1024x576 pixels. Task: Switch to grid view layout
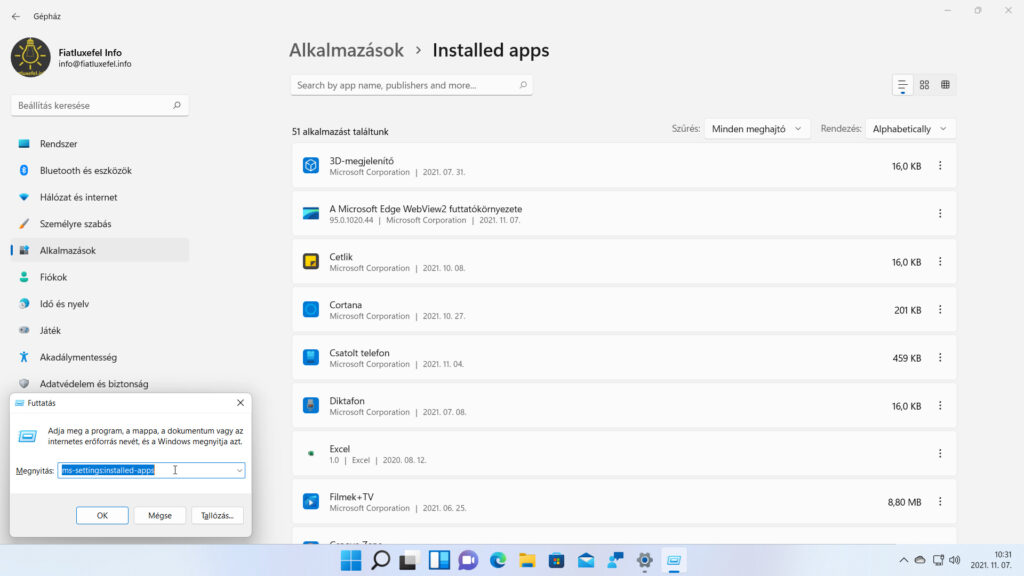(924, 85)
